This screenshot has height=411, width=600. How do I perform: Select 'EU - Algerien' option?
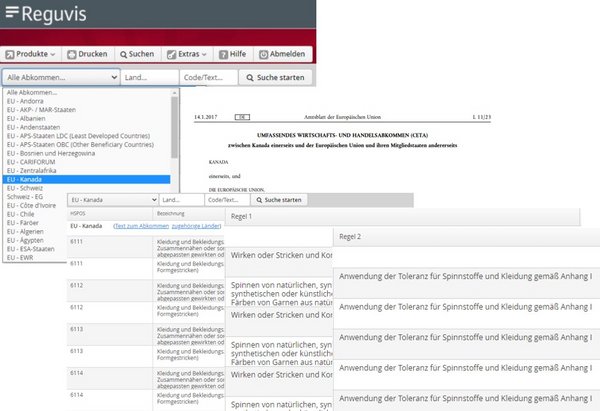25,232
